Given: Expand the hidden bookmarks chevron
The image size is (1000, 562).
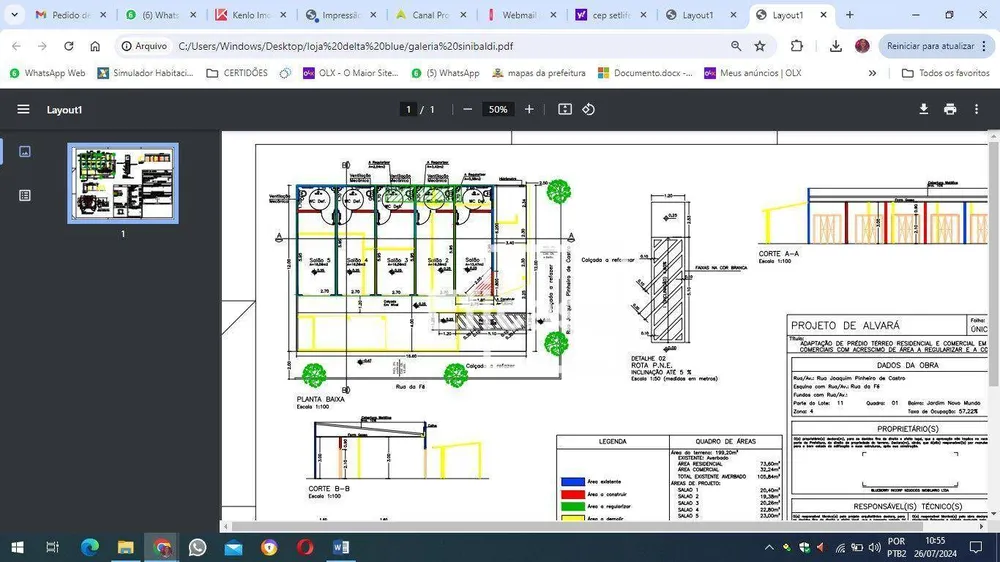Looking at the screenshot, I should pos(872,73).
